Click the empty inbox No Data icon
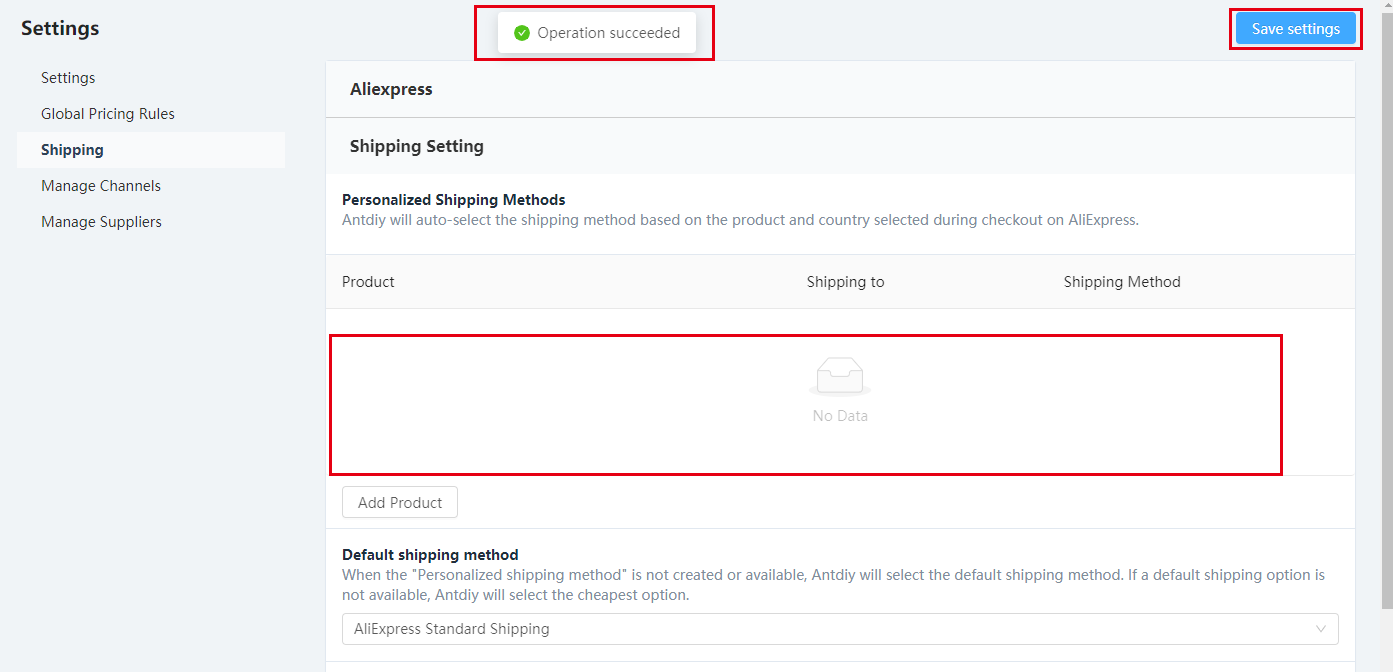The height and width of the screenshot is (672, 1393). tap(840, 377)
